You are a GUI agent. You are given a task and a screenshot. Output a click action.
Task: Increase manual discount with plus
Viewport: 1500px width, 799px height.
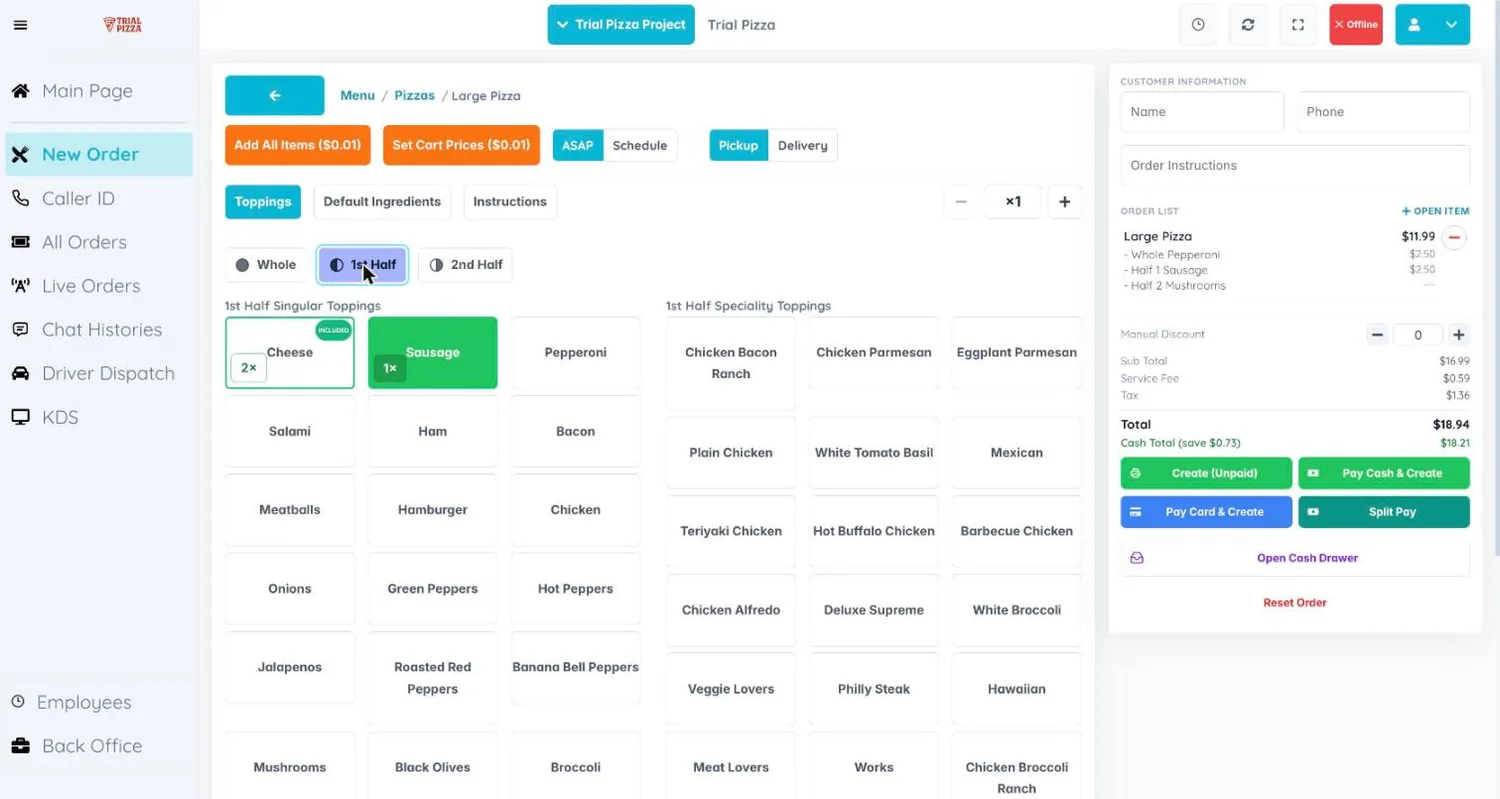point(1459,335)
